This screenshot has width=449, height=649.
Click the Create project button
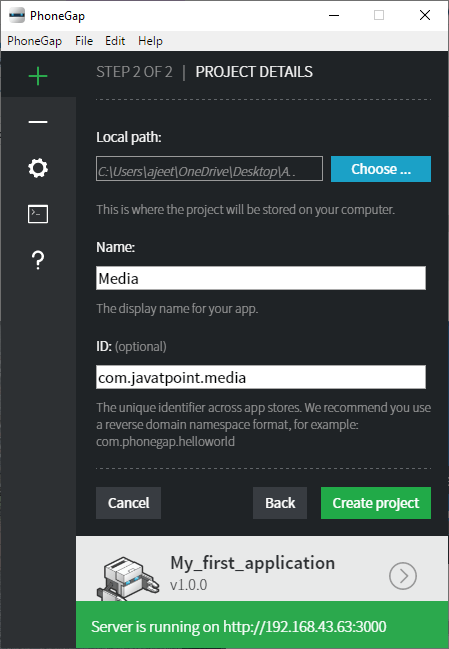tap(376, 503)
